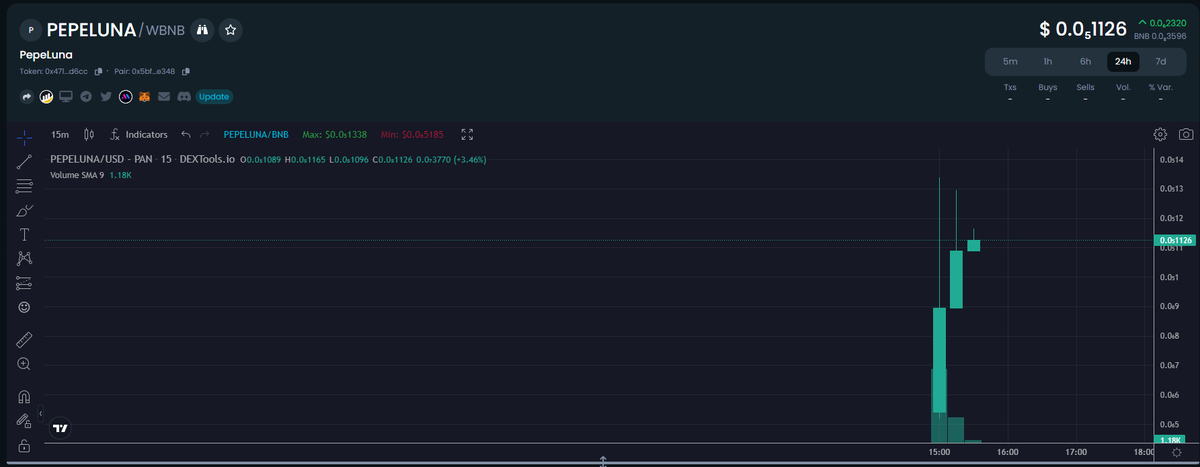Select the brush drawing tool

click(24, 211)
